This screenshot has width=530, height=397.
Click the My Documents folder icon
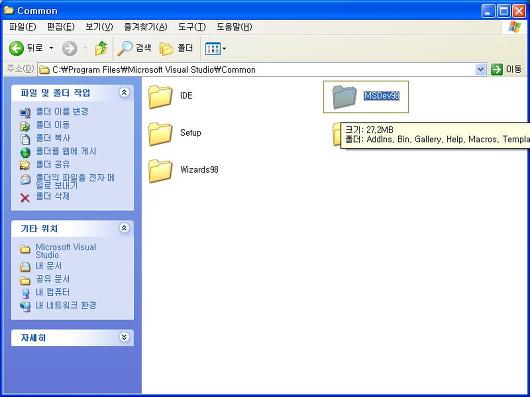[x=25, y=267]
